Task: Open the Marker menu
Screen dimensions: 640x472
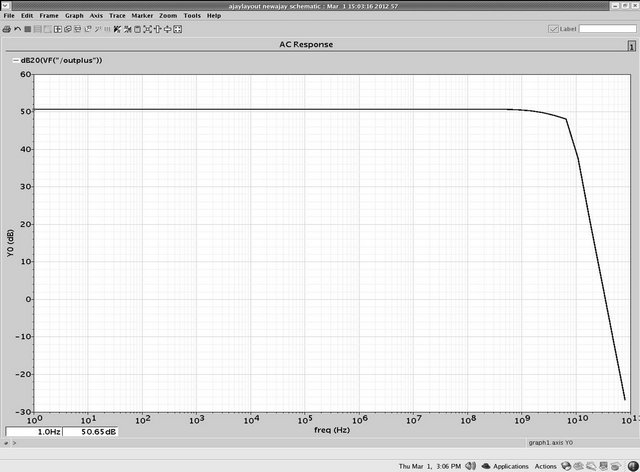Action: click(142, 16)
